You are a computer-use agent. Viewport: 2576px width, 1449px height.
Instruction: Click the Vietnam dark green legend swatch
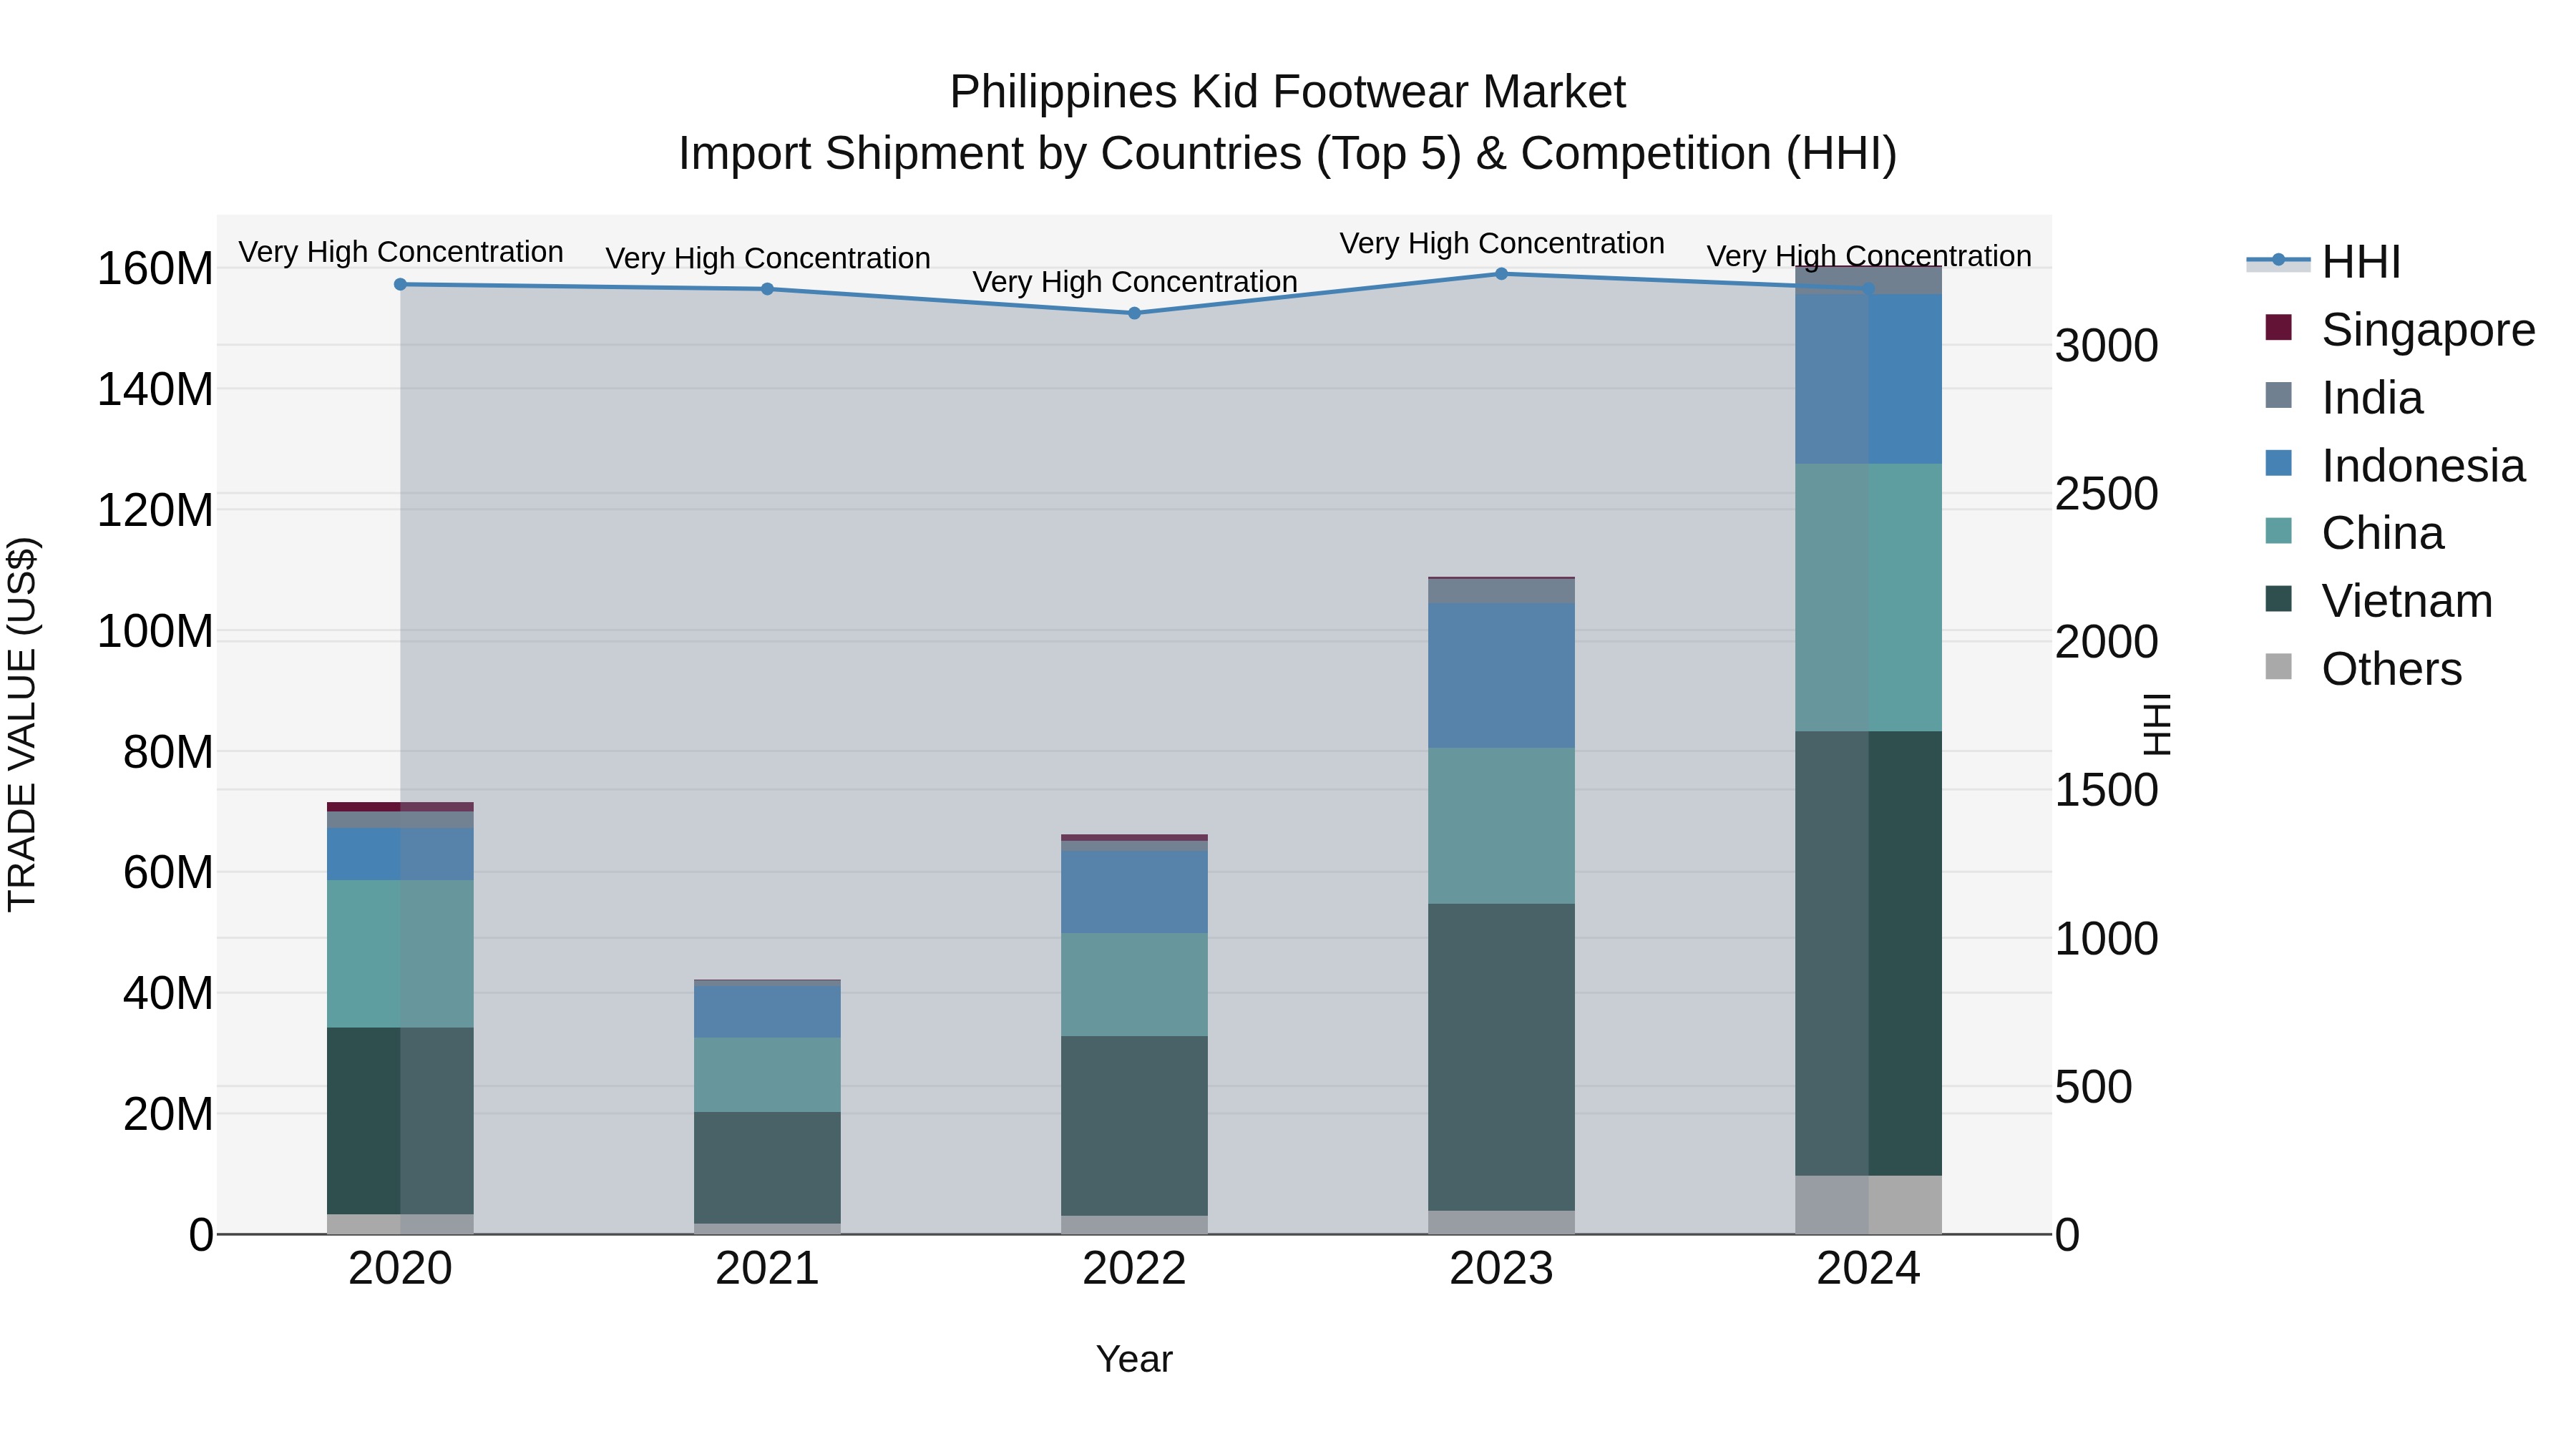point(2278,598)
